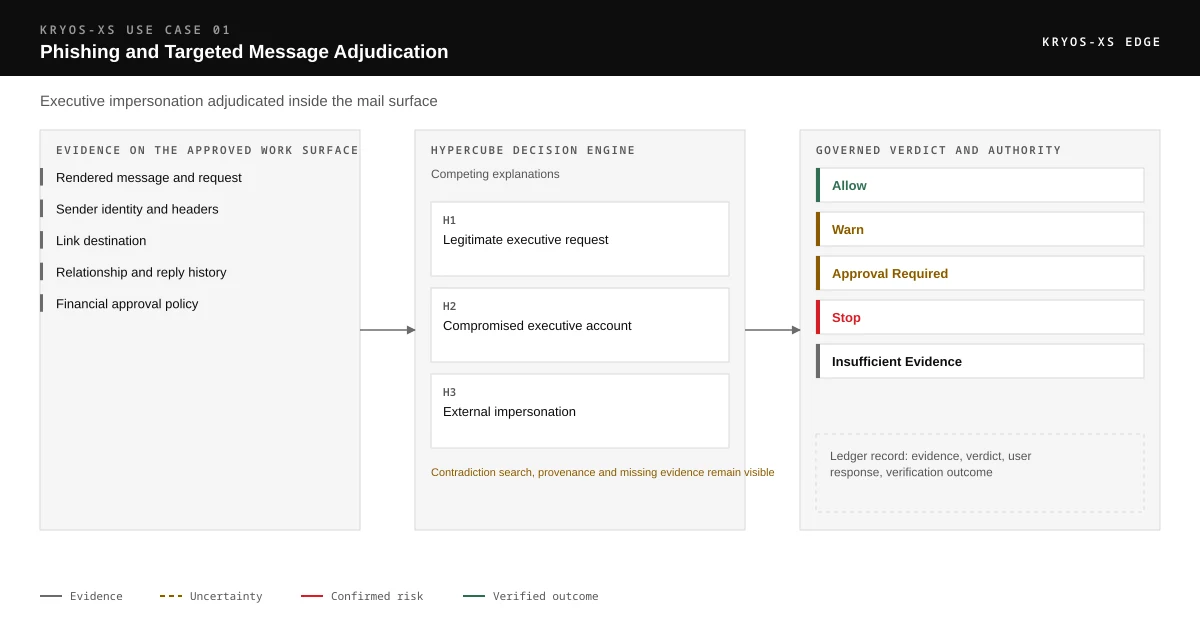This screenshot has width=1200, height=630.
Task: Click the 'Competing explanations' subtitle
Action: 495,174
